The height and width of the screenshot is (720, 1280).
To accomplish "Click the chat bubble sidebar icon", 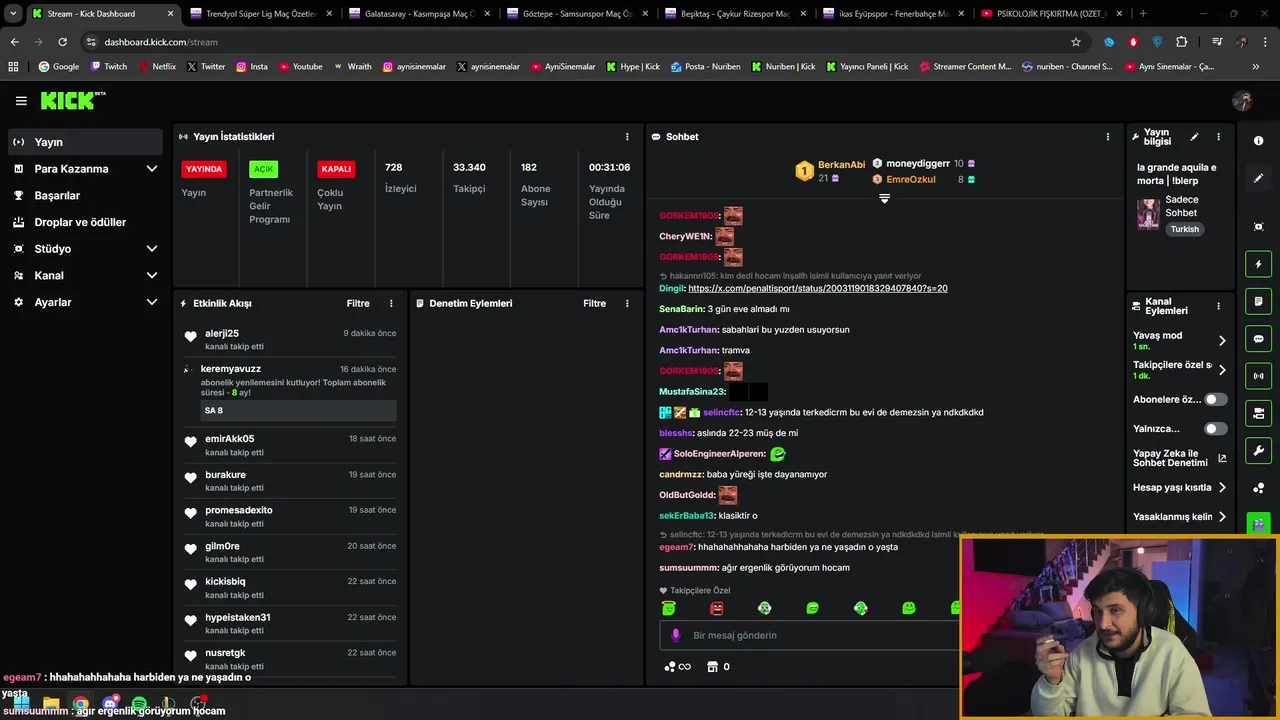I will point(1258,339).
